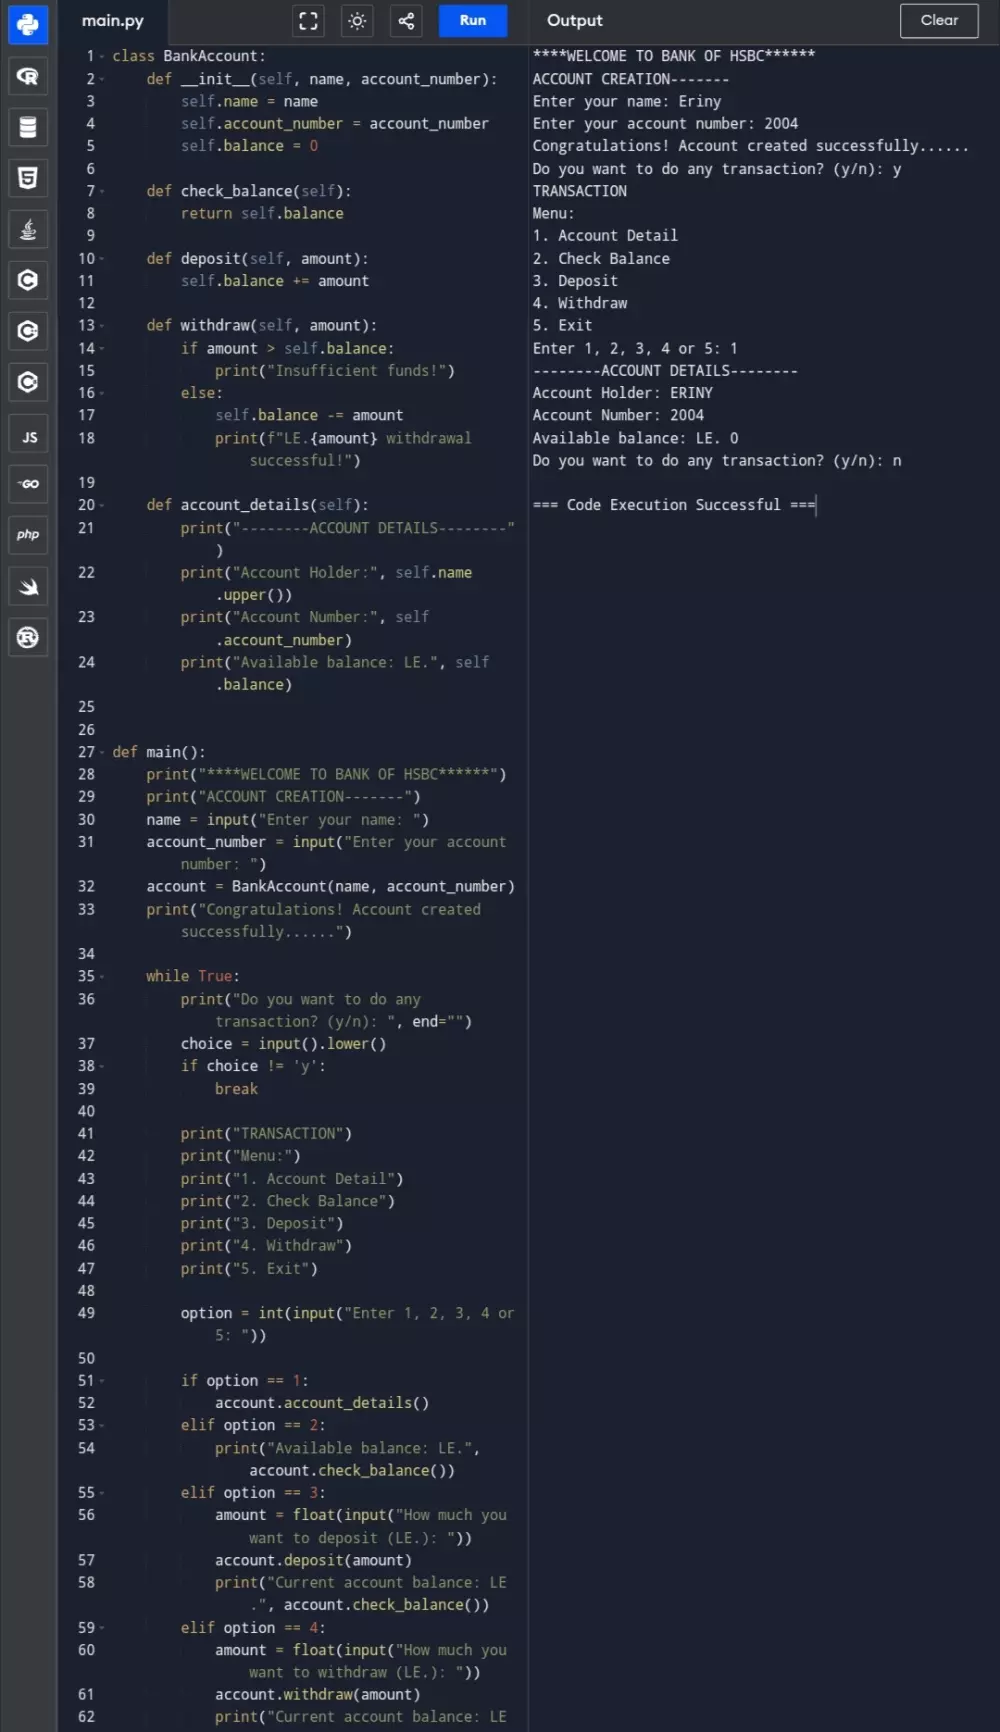Click line number 48 in the gutter
Viewport: 1000px width, 1732px height.
tap(87, 1291)
